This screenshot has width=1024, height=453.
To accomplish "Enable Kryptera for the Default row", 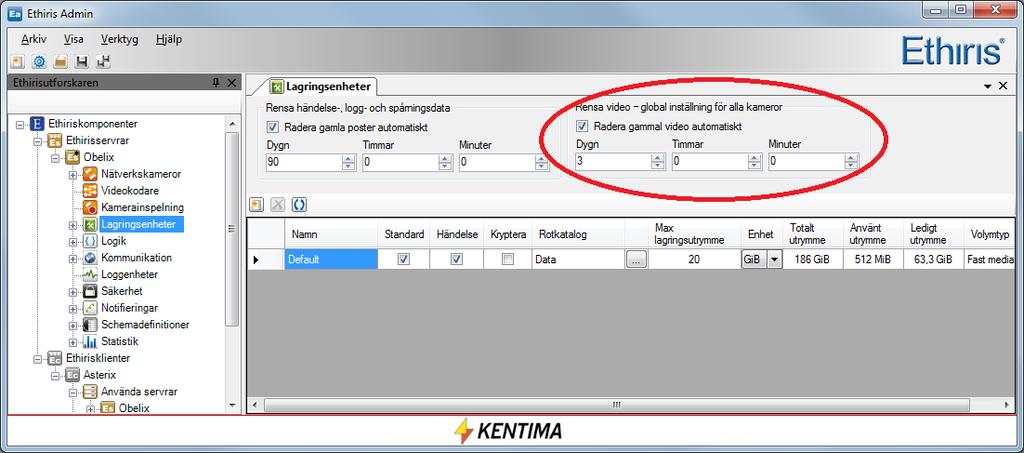I will 507,259.
